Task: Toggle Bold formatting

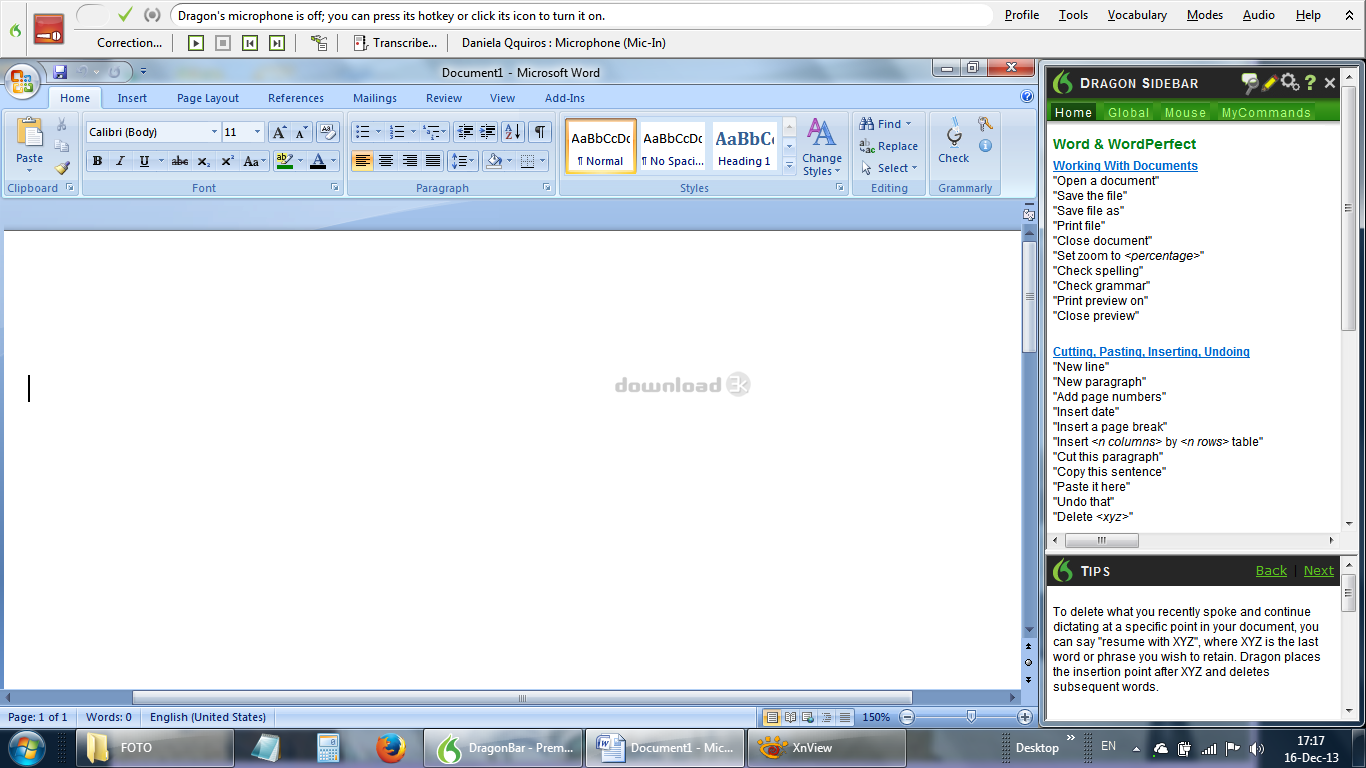Action: click(97, 161)
